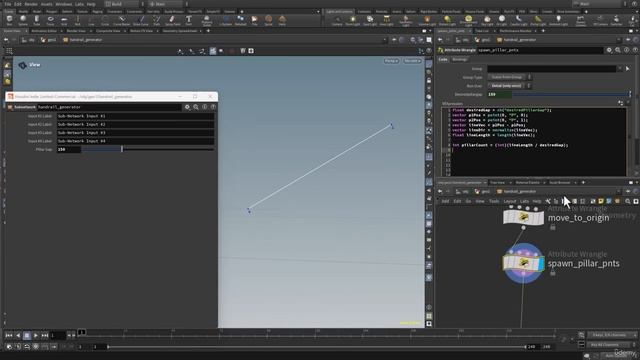Jump to last frame on playbar
The image size is (640, 360).
pos(44,335)
